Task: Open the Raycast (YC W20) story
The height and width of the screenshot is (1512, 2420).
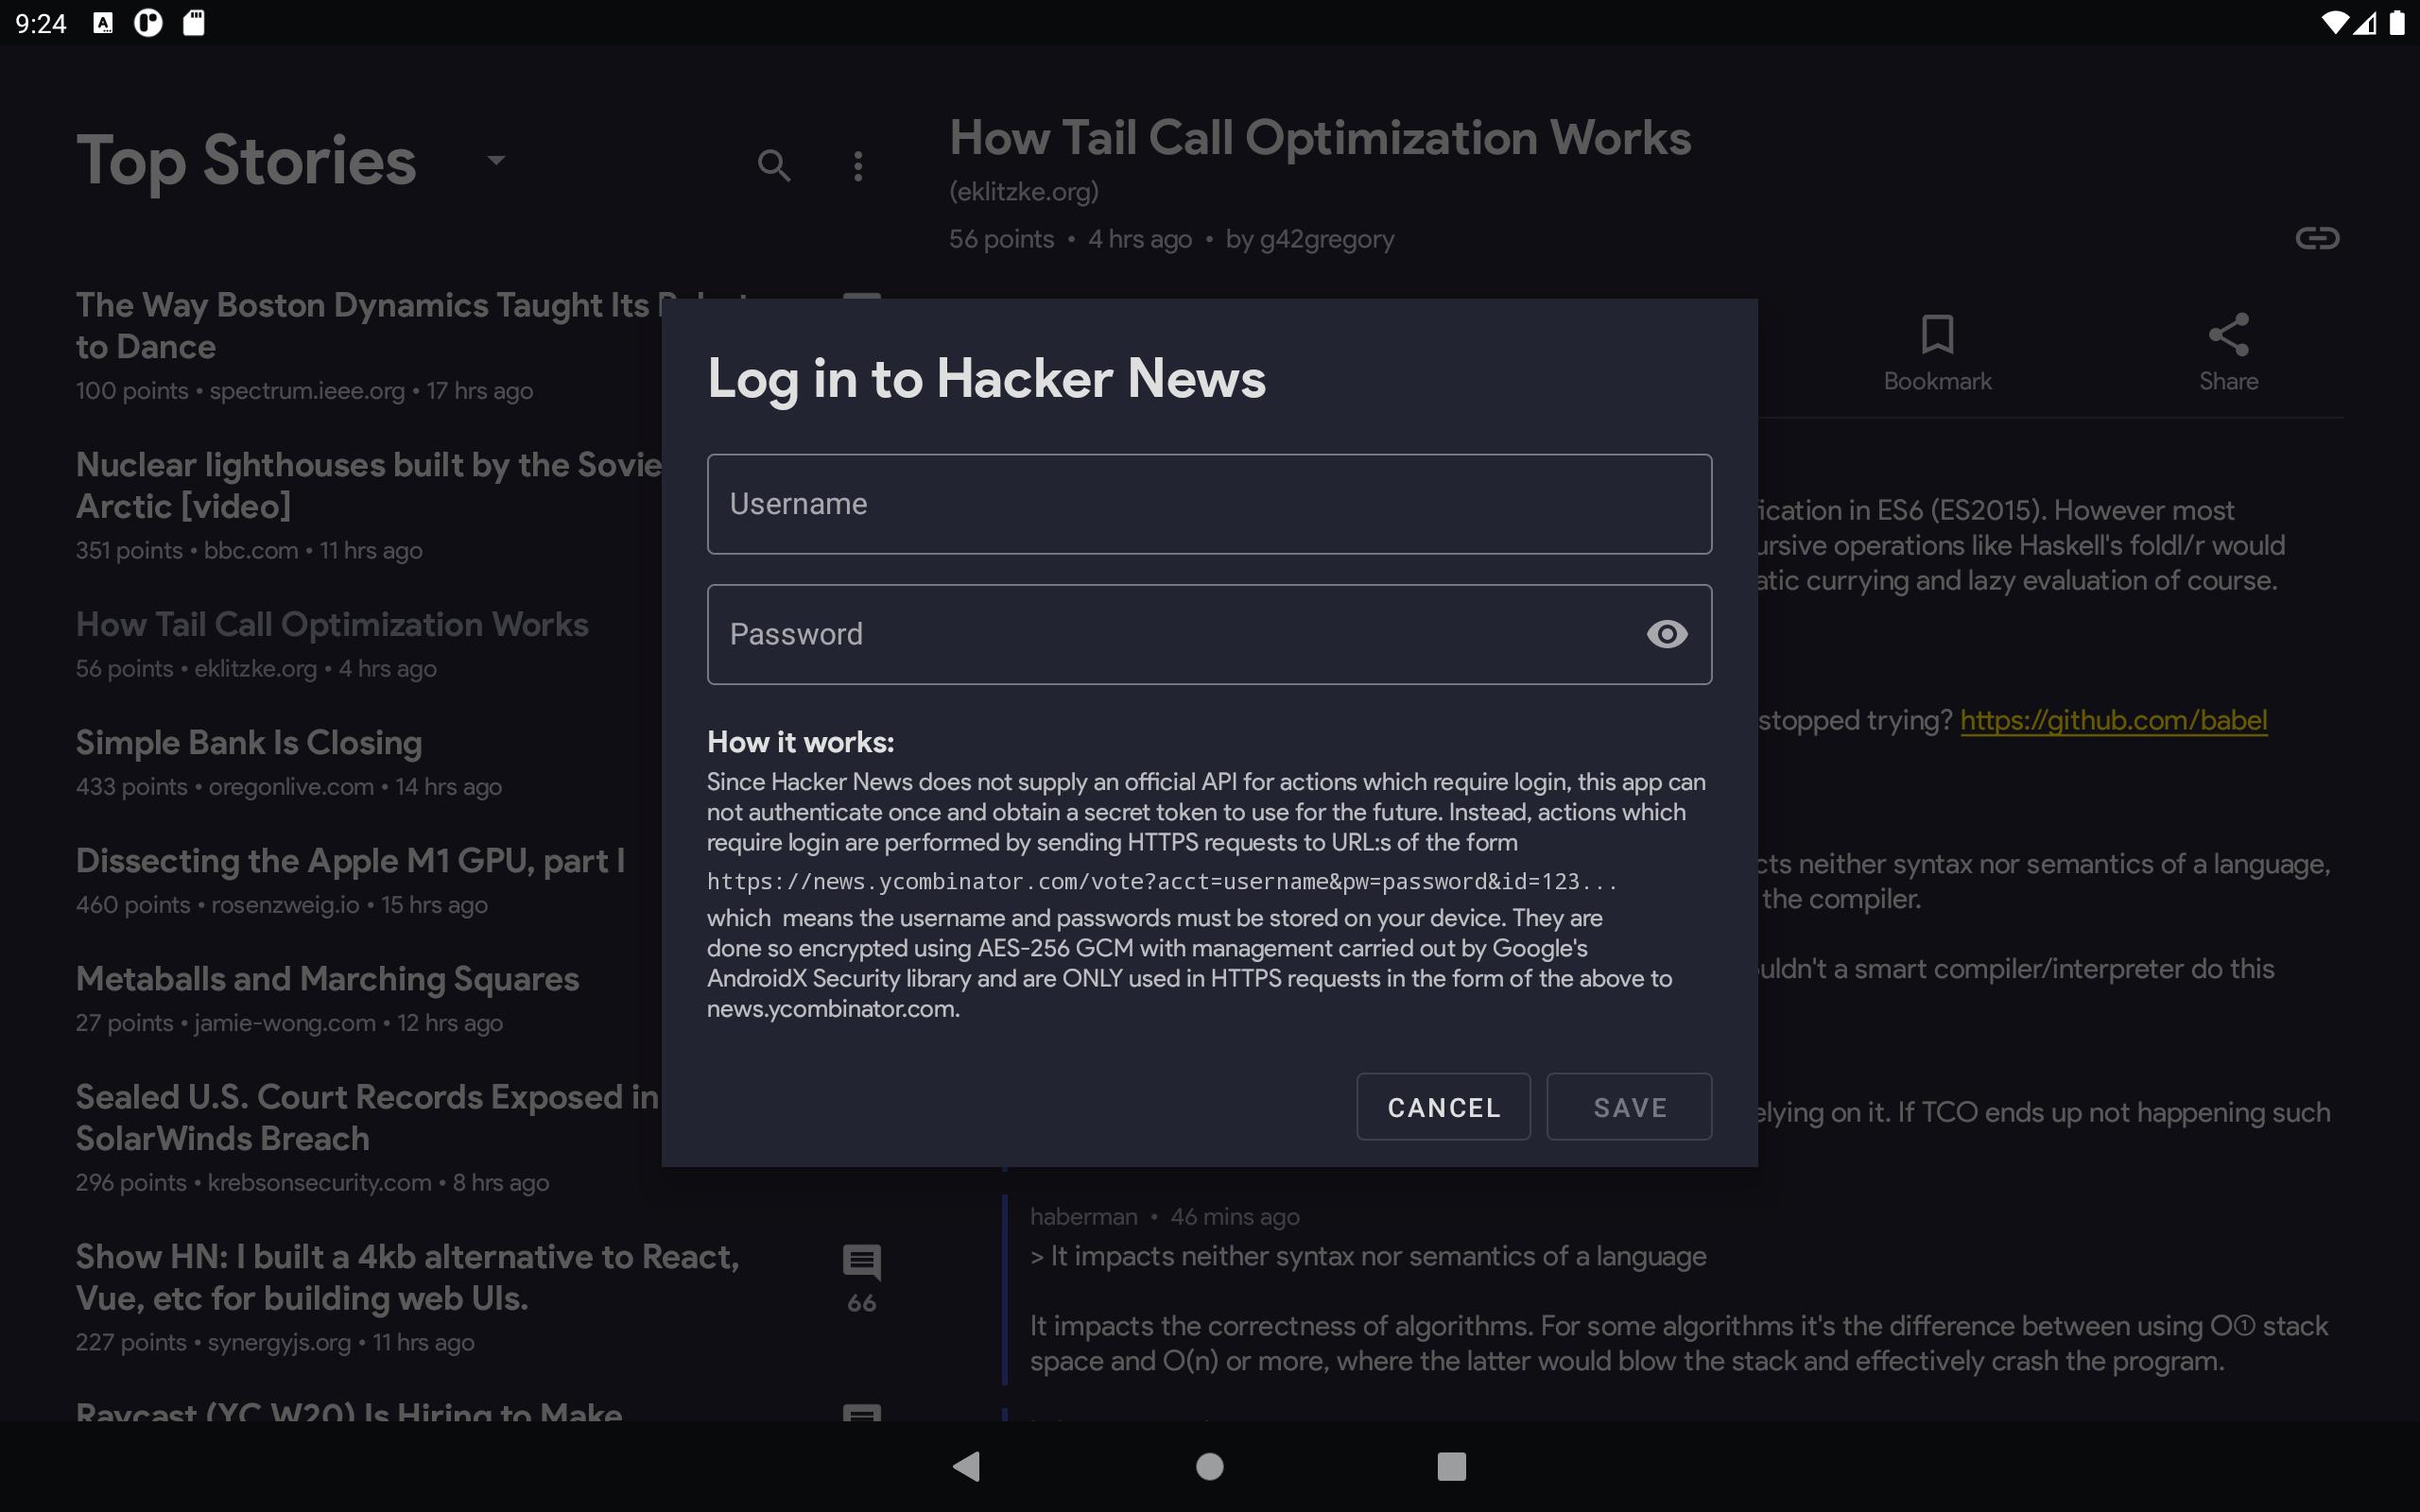Action: pyautogui.click(x=349, y=1409)
